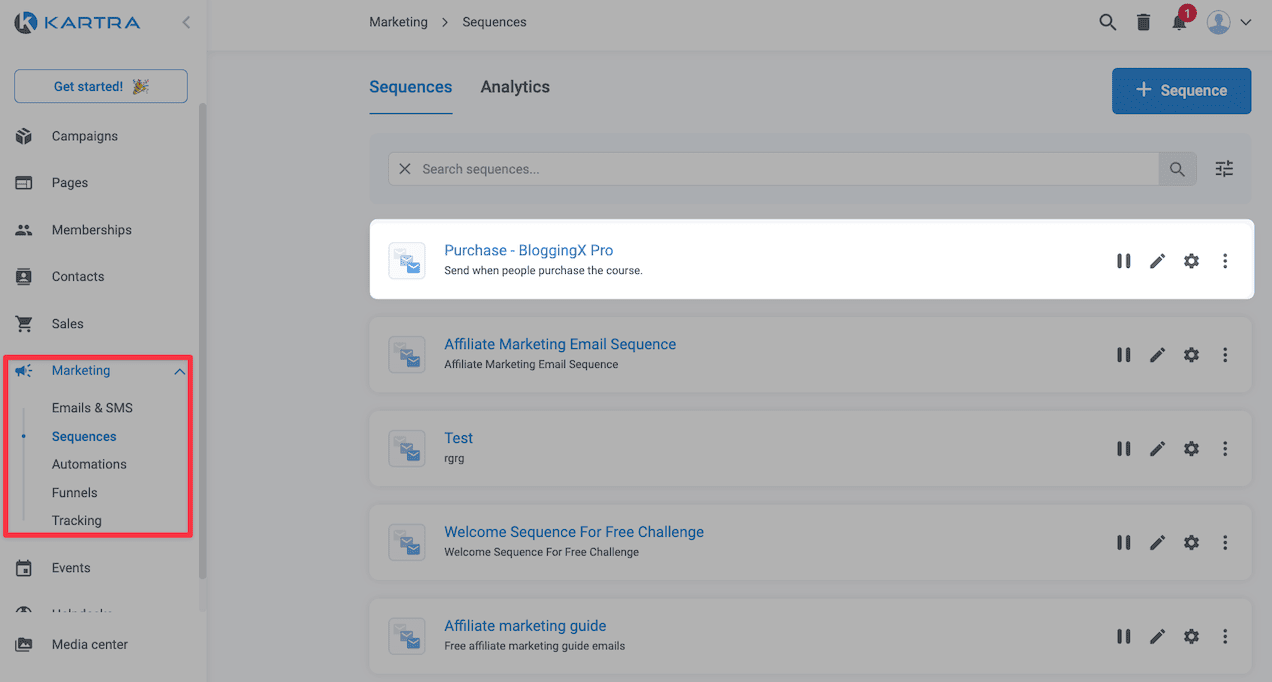Open Memberships in the sidebar
Screen dimensions: 1272x682
tap(92, 230)
